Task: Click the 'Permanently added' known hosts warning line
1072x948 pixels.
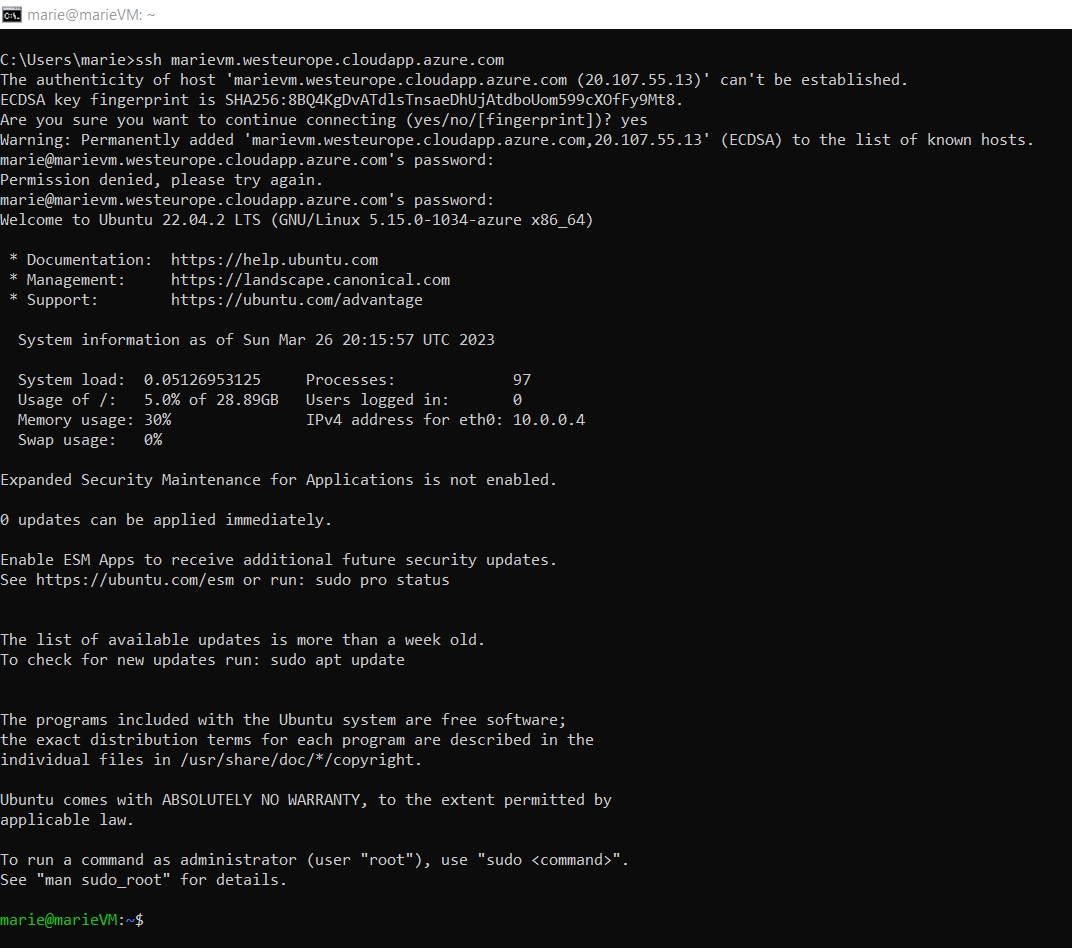Action: tap(517, 140)
